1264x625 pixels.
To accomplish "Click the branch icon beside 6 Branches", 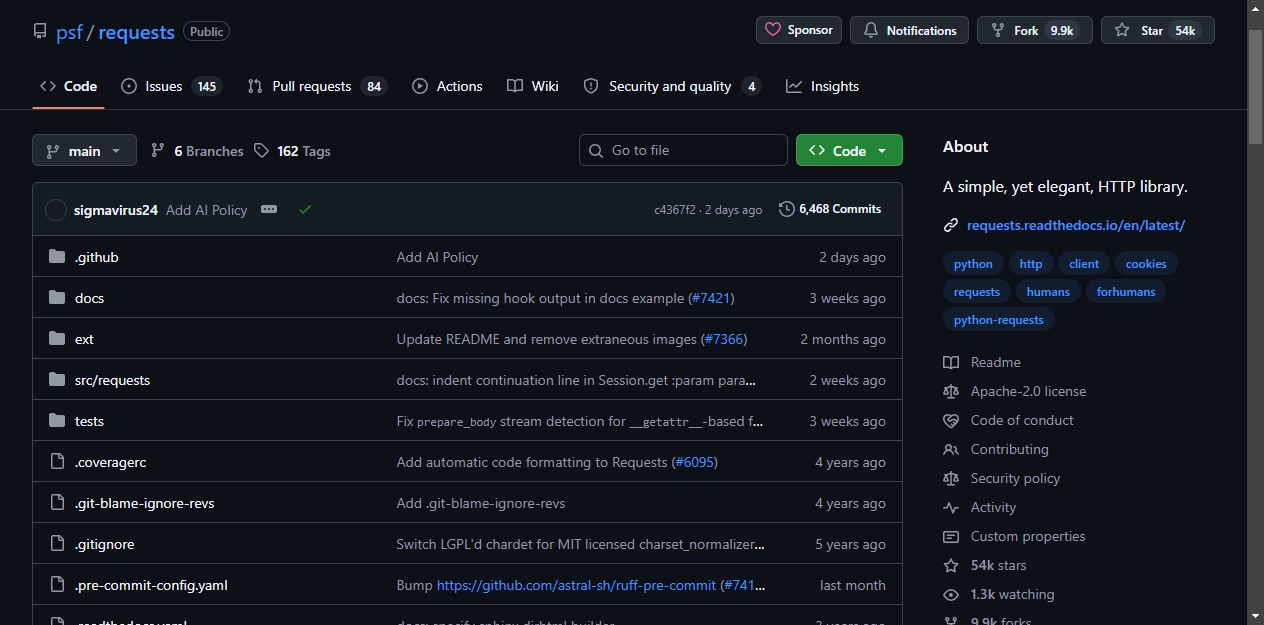I will click(158, 151).
